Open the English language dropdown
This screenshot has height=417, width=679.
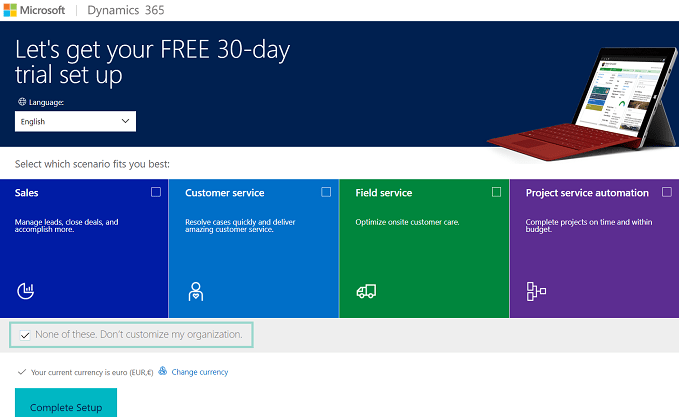(x=75, y=121)
